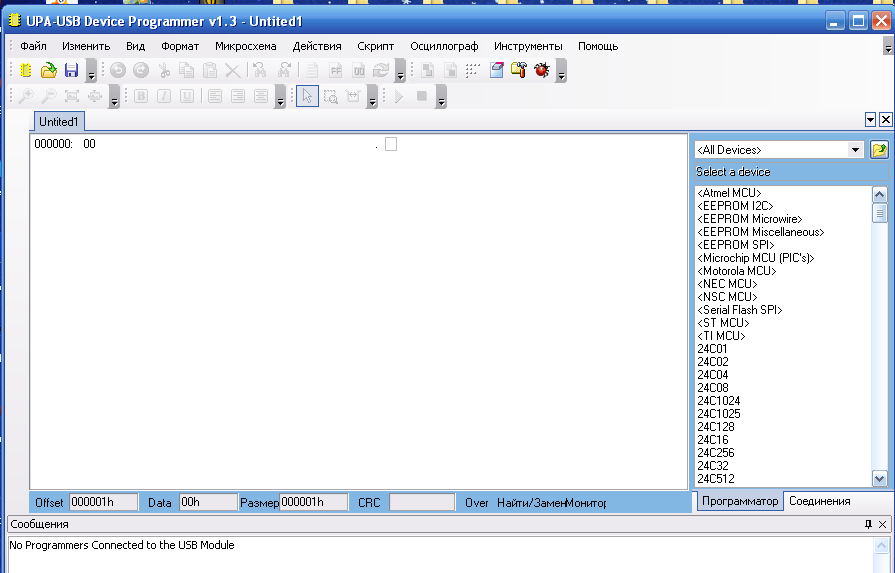Click the Offset input field
The height and width of the screenshot is (573, 895).
tap(103, 502)
